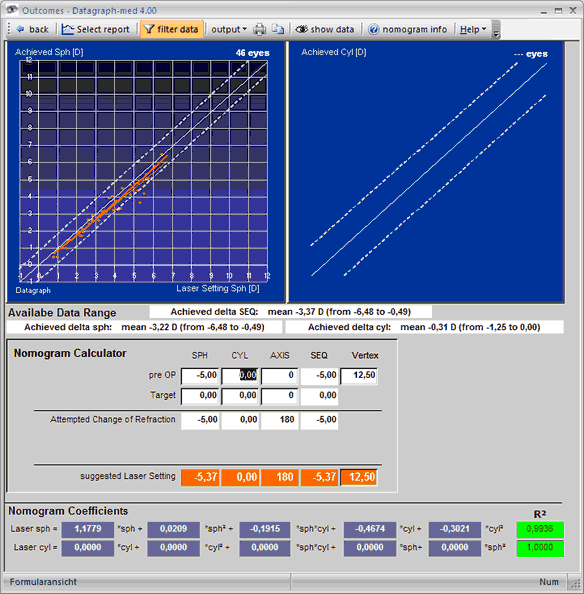
Task: Select the pre OP CYL input field
Action: coord(240,376)
